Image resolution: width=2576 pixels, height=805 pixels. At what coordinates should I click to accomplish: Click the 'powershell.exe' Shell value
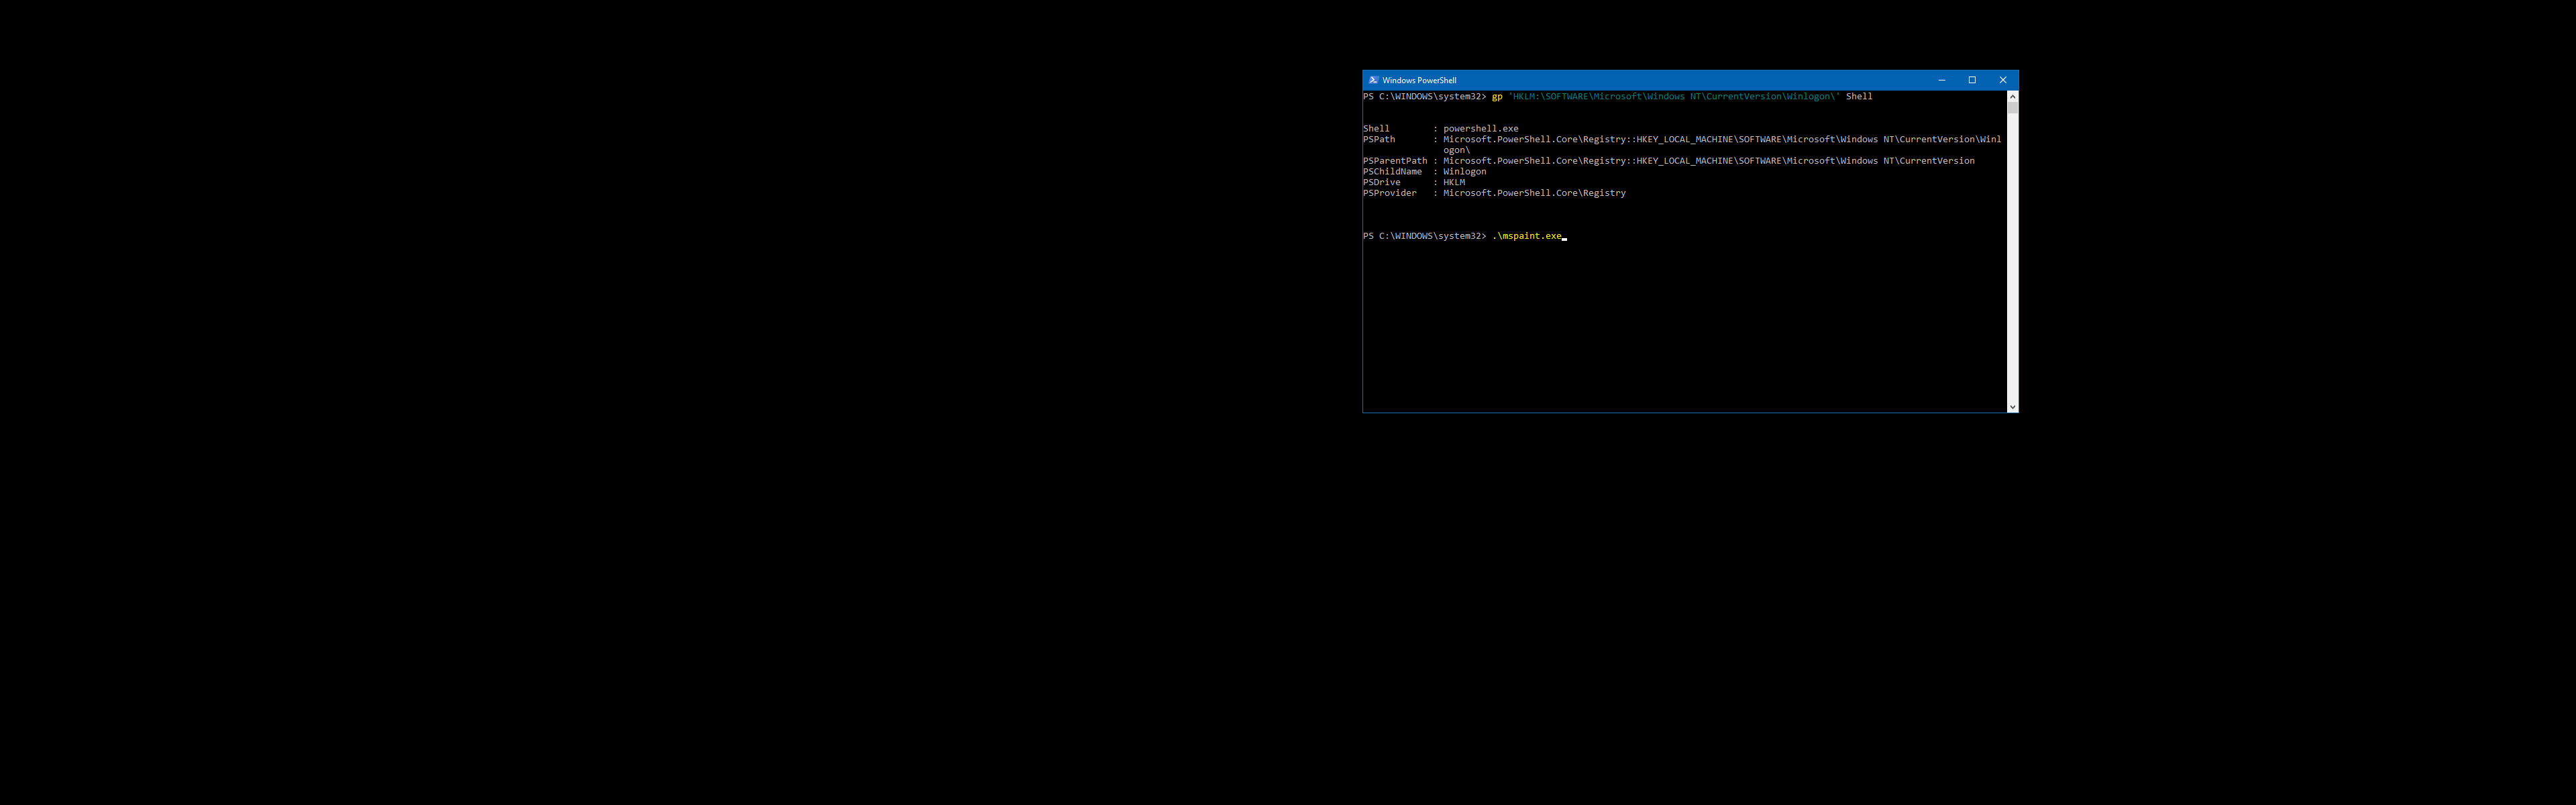pos(1480,129)
